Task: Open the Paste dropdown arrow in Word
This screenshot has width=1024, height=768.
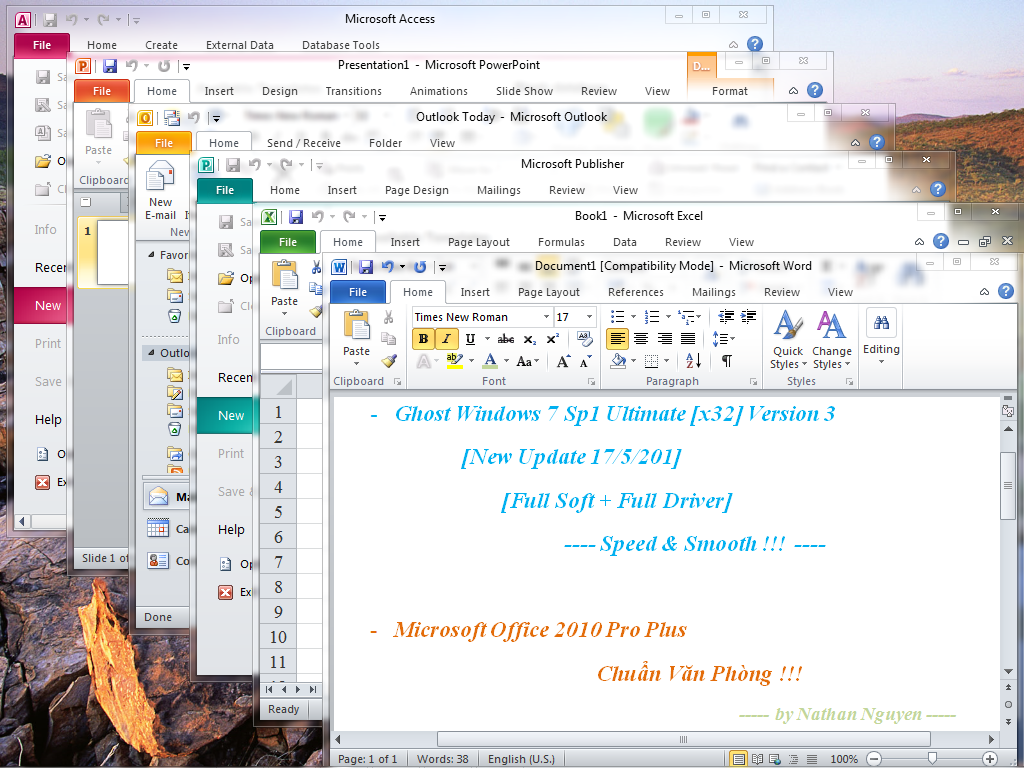Action: pyautogui.click(x=357, y=363)
